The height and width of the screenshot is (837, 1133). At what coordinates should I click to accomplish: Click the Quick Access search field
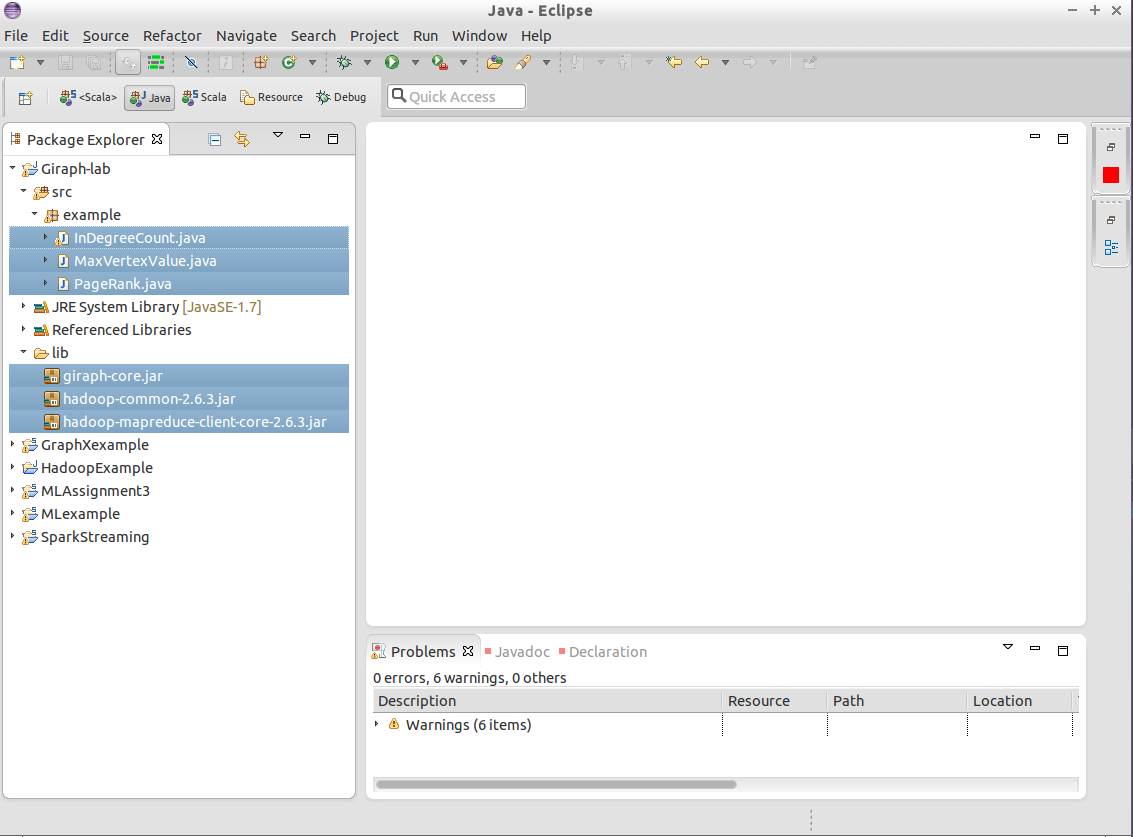pyautogui.click(x=457, y=97)
